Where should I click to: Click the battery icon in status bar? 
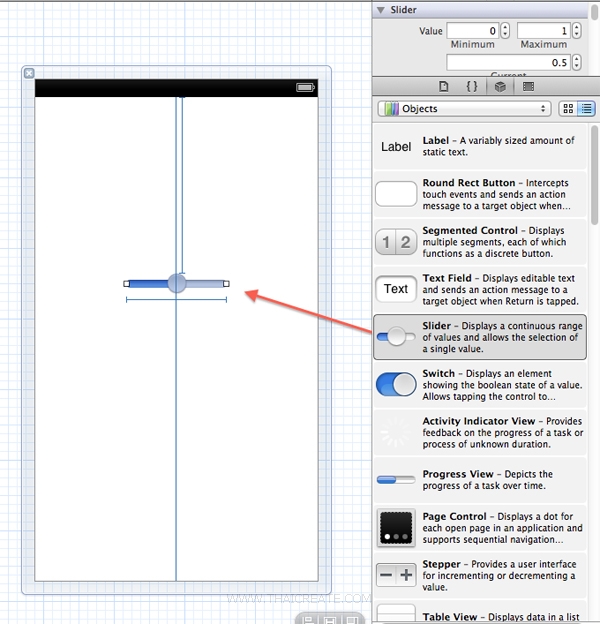coord(305,87)
